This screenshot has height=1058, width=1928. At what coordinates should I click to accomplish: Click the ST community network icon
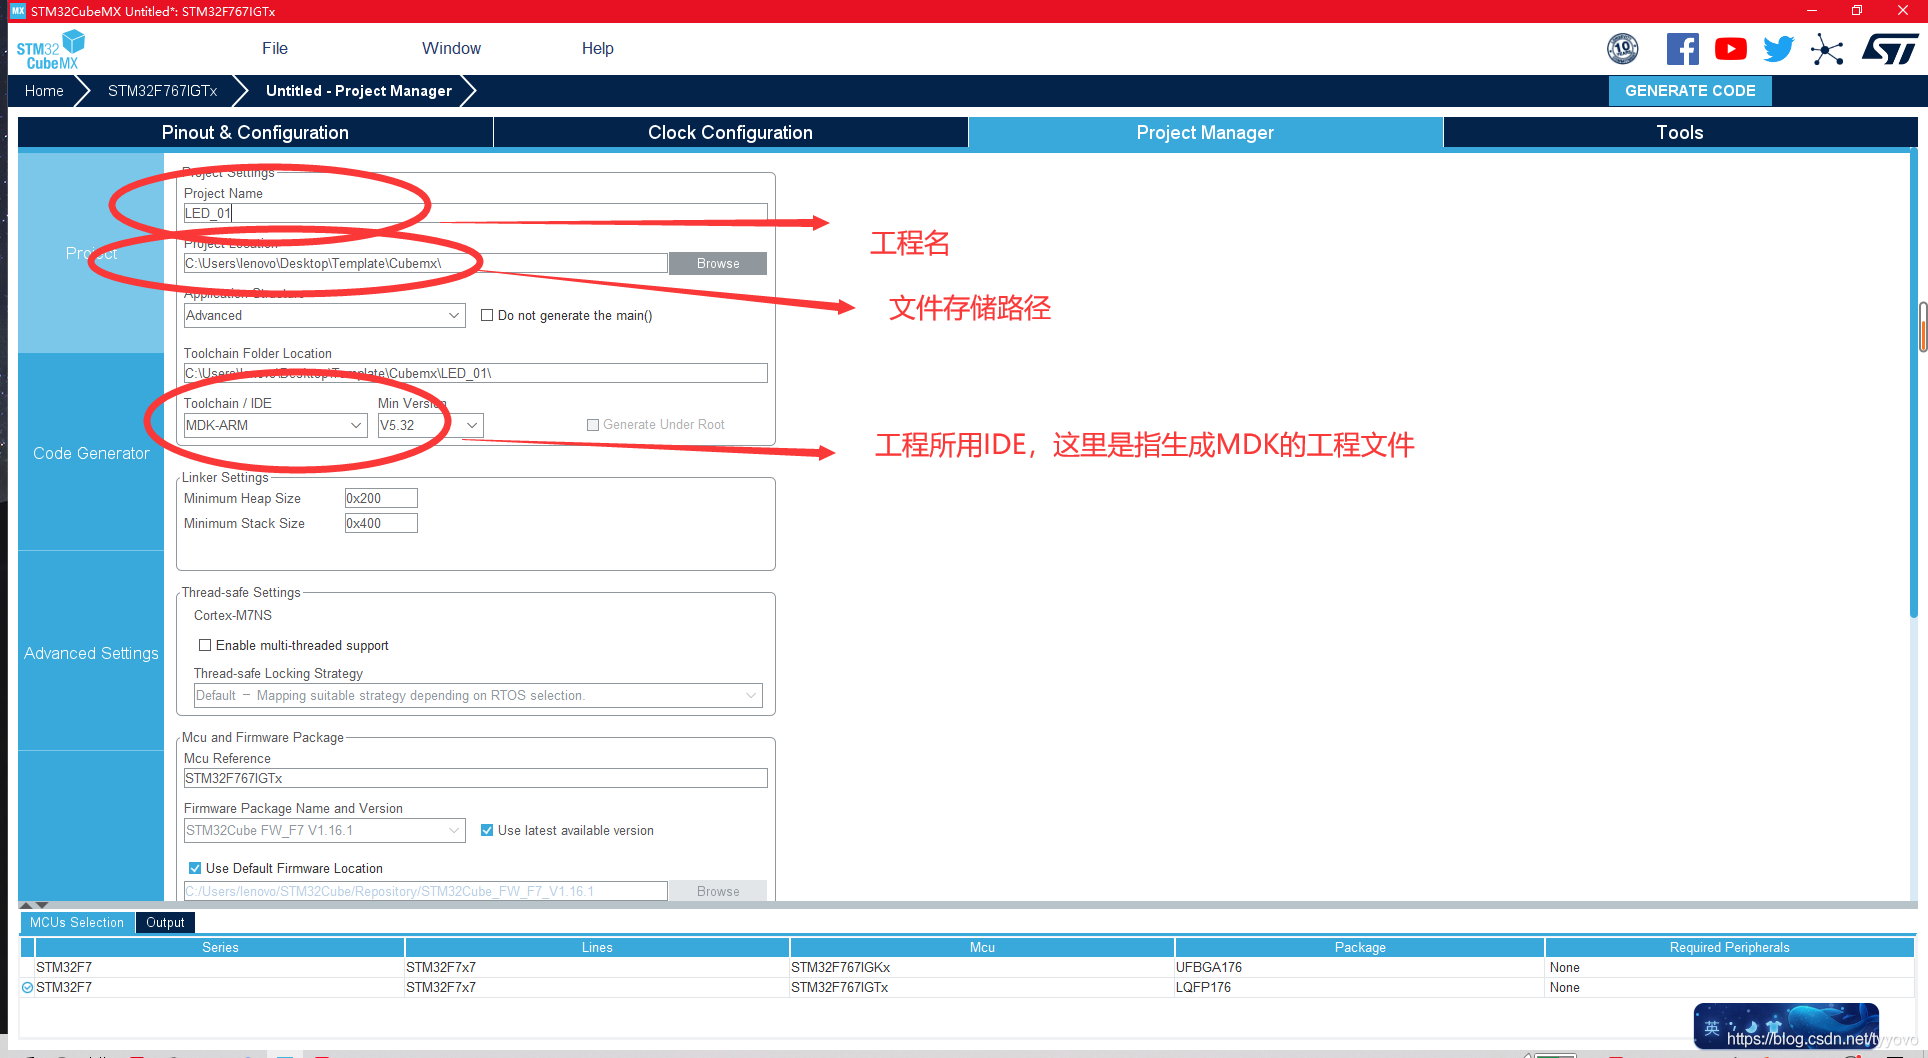pyautogui.click(x=1827, y=49)
